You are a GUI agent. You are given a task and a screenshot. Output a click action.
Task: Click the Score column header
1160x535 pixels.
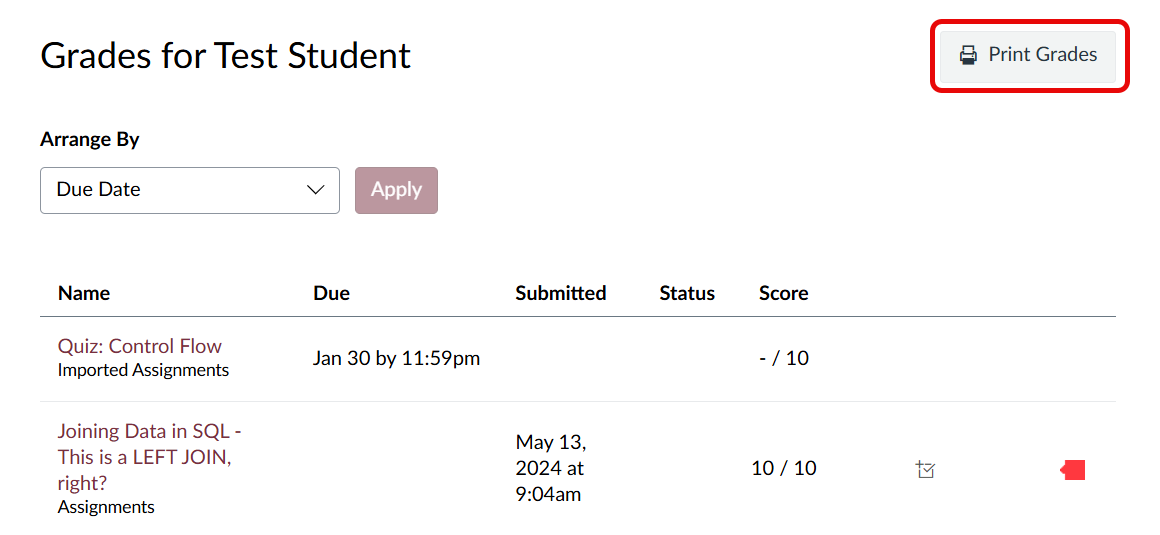point(783,293)
